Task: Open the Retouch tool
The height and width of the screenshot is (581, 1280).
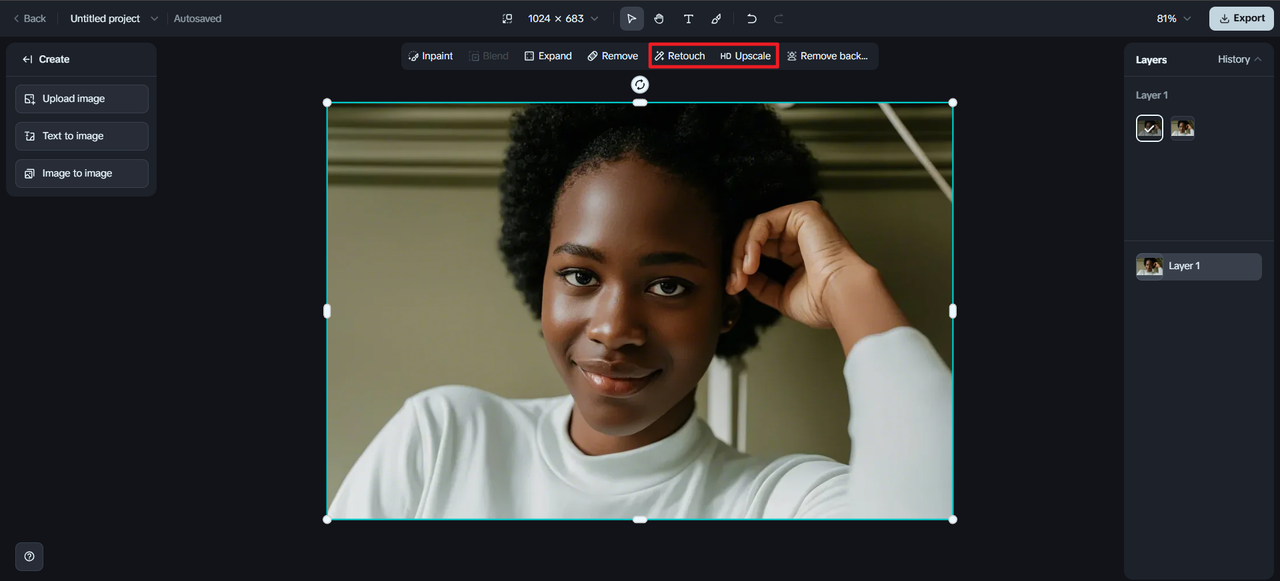Action: [680, 56]
